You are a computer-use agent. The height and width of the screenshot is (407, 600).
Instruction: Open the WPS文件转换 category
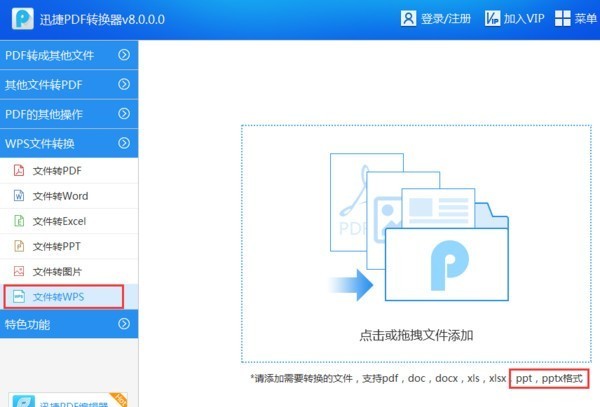click(69, 143)
